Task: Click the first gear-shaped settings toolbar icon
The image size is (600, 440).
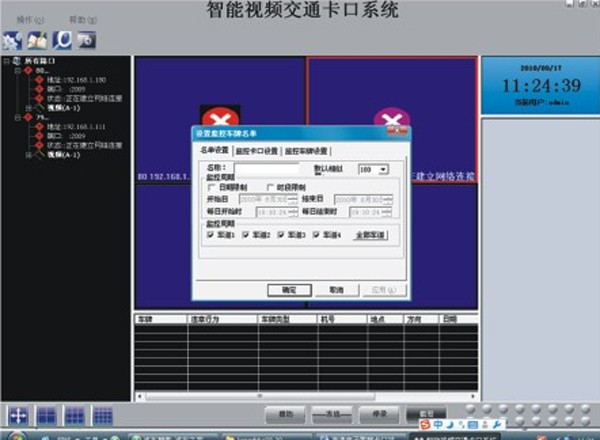Action: pyautogui.click(x=13, y=39)
